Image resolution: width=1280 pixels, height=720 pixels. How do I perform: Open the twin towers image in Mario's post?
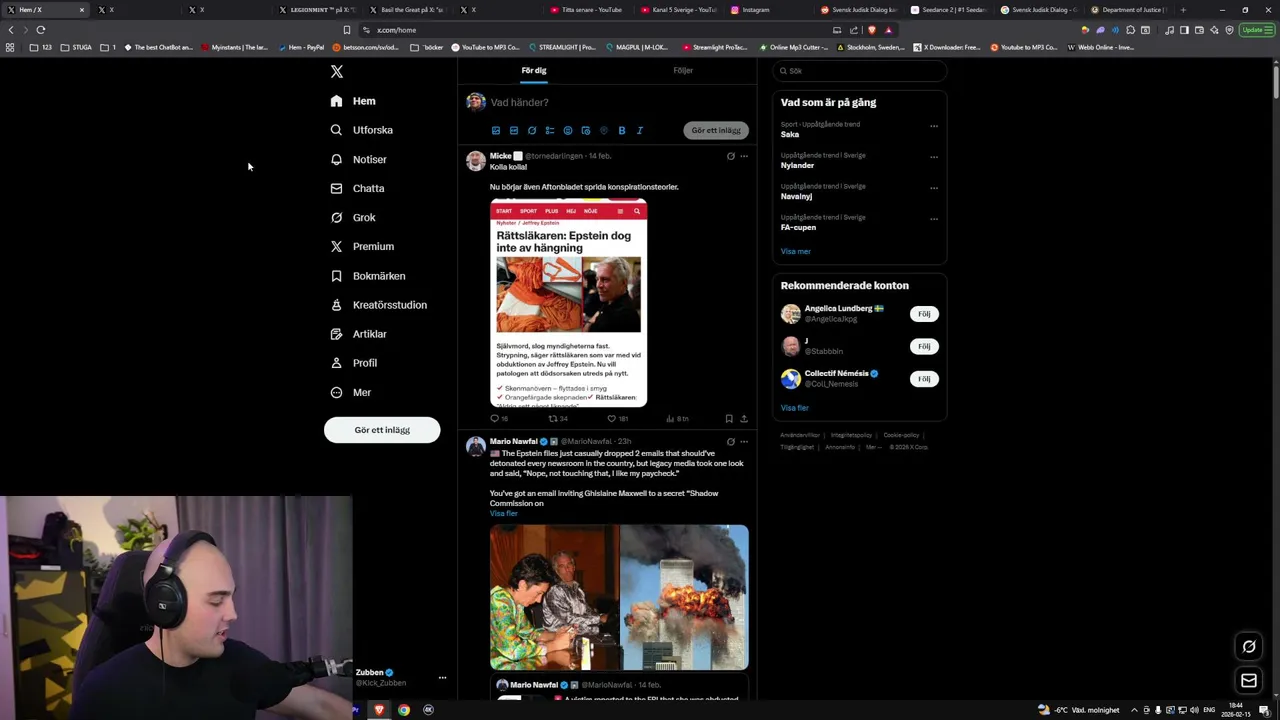(684, 597)
